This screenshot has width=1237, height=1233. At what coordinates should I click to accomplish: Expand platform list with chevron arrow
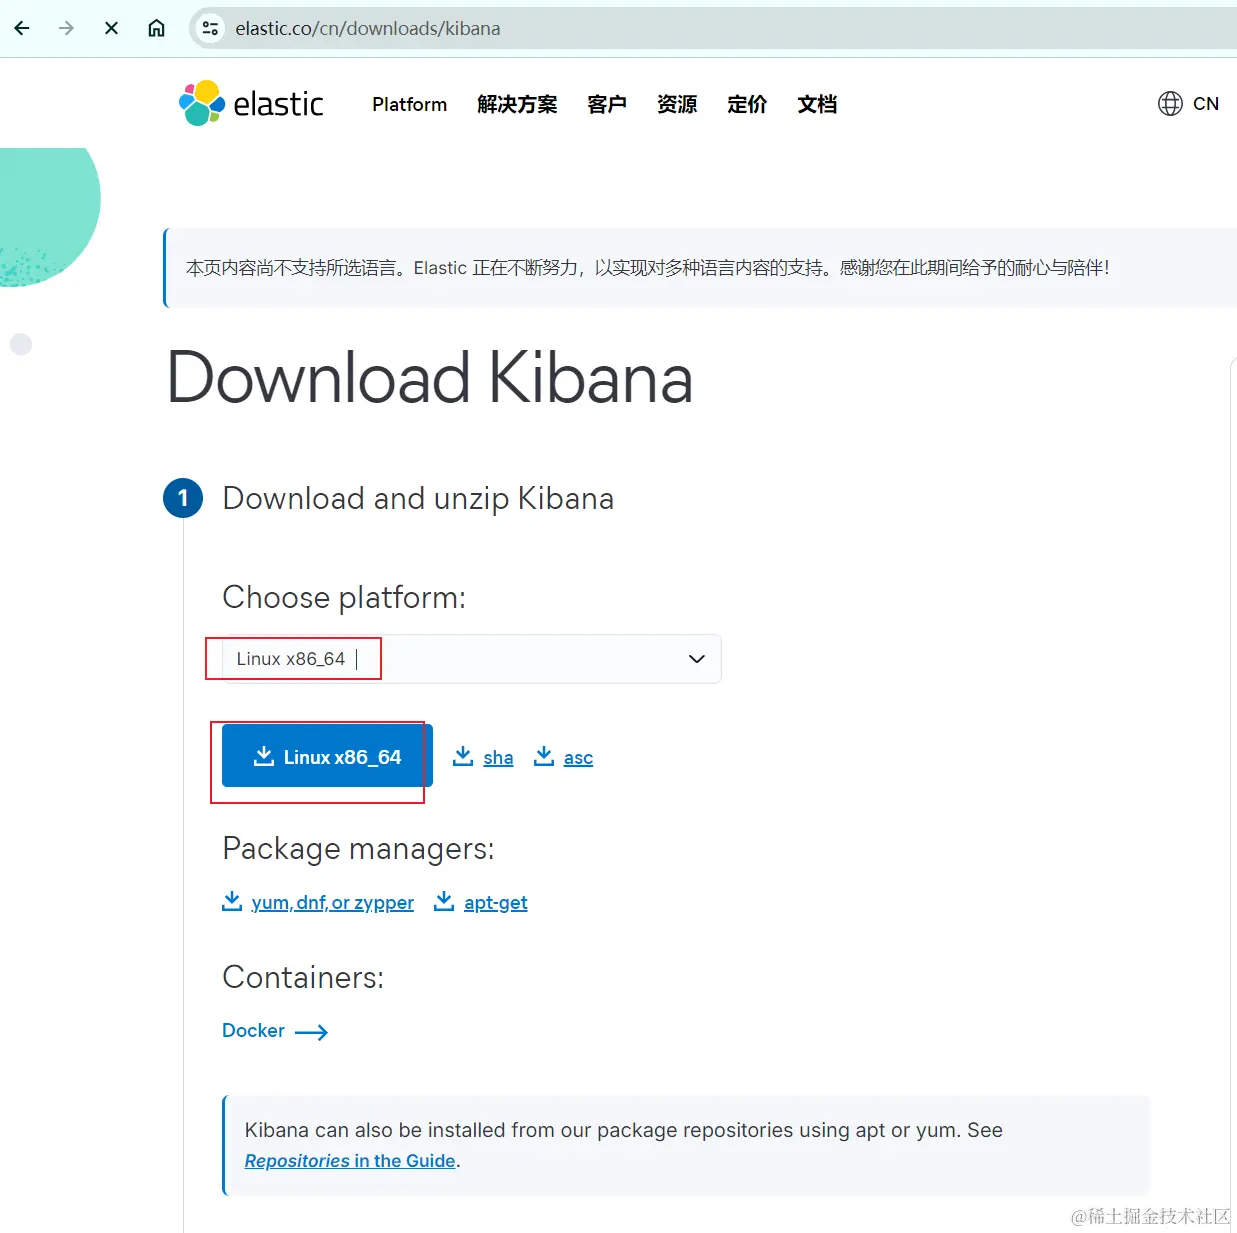697,659
